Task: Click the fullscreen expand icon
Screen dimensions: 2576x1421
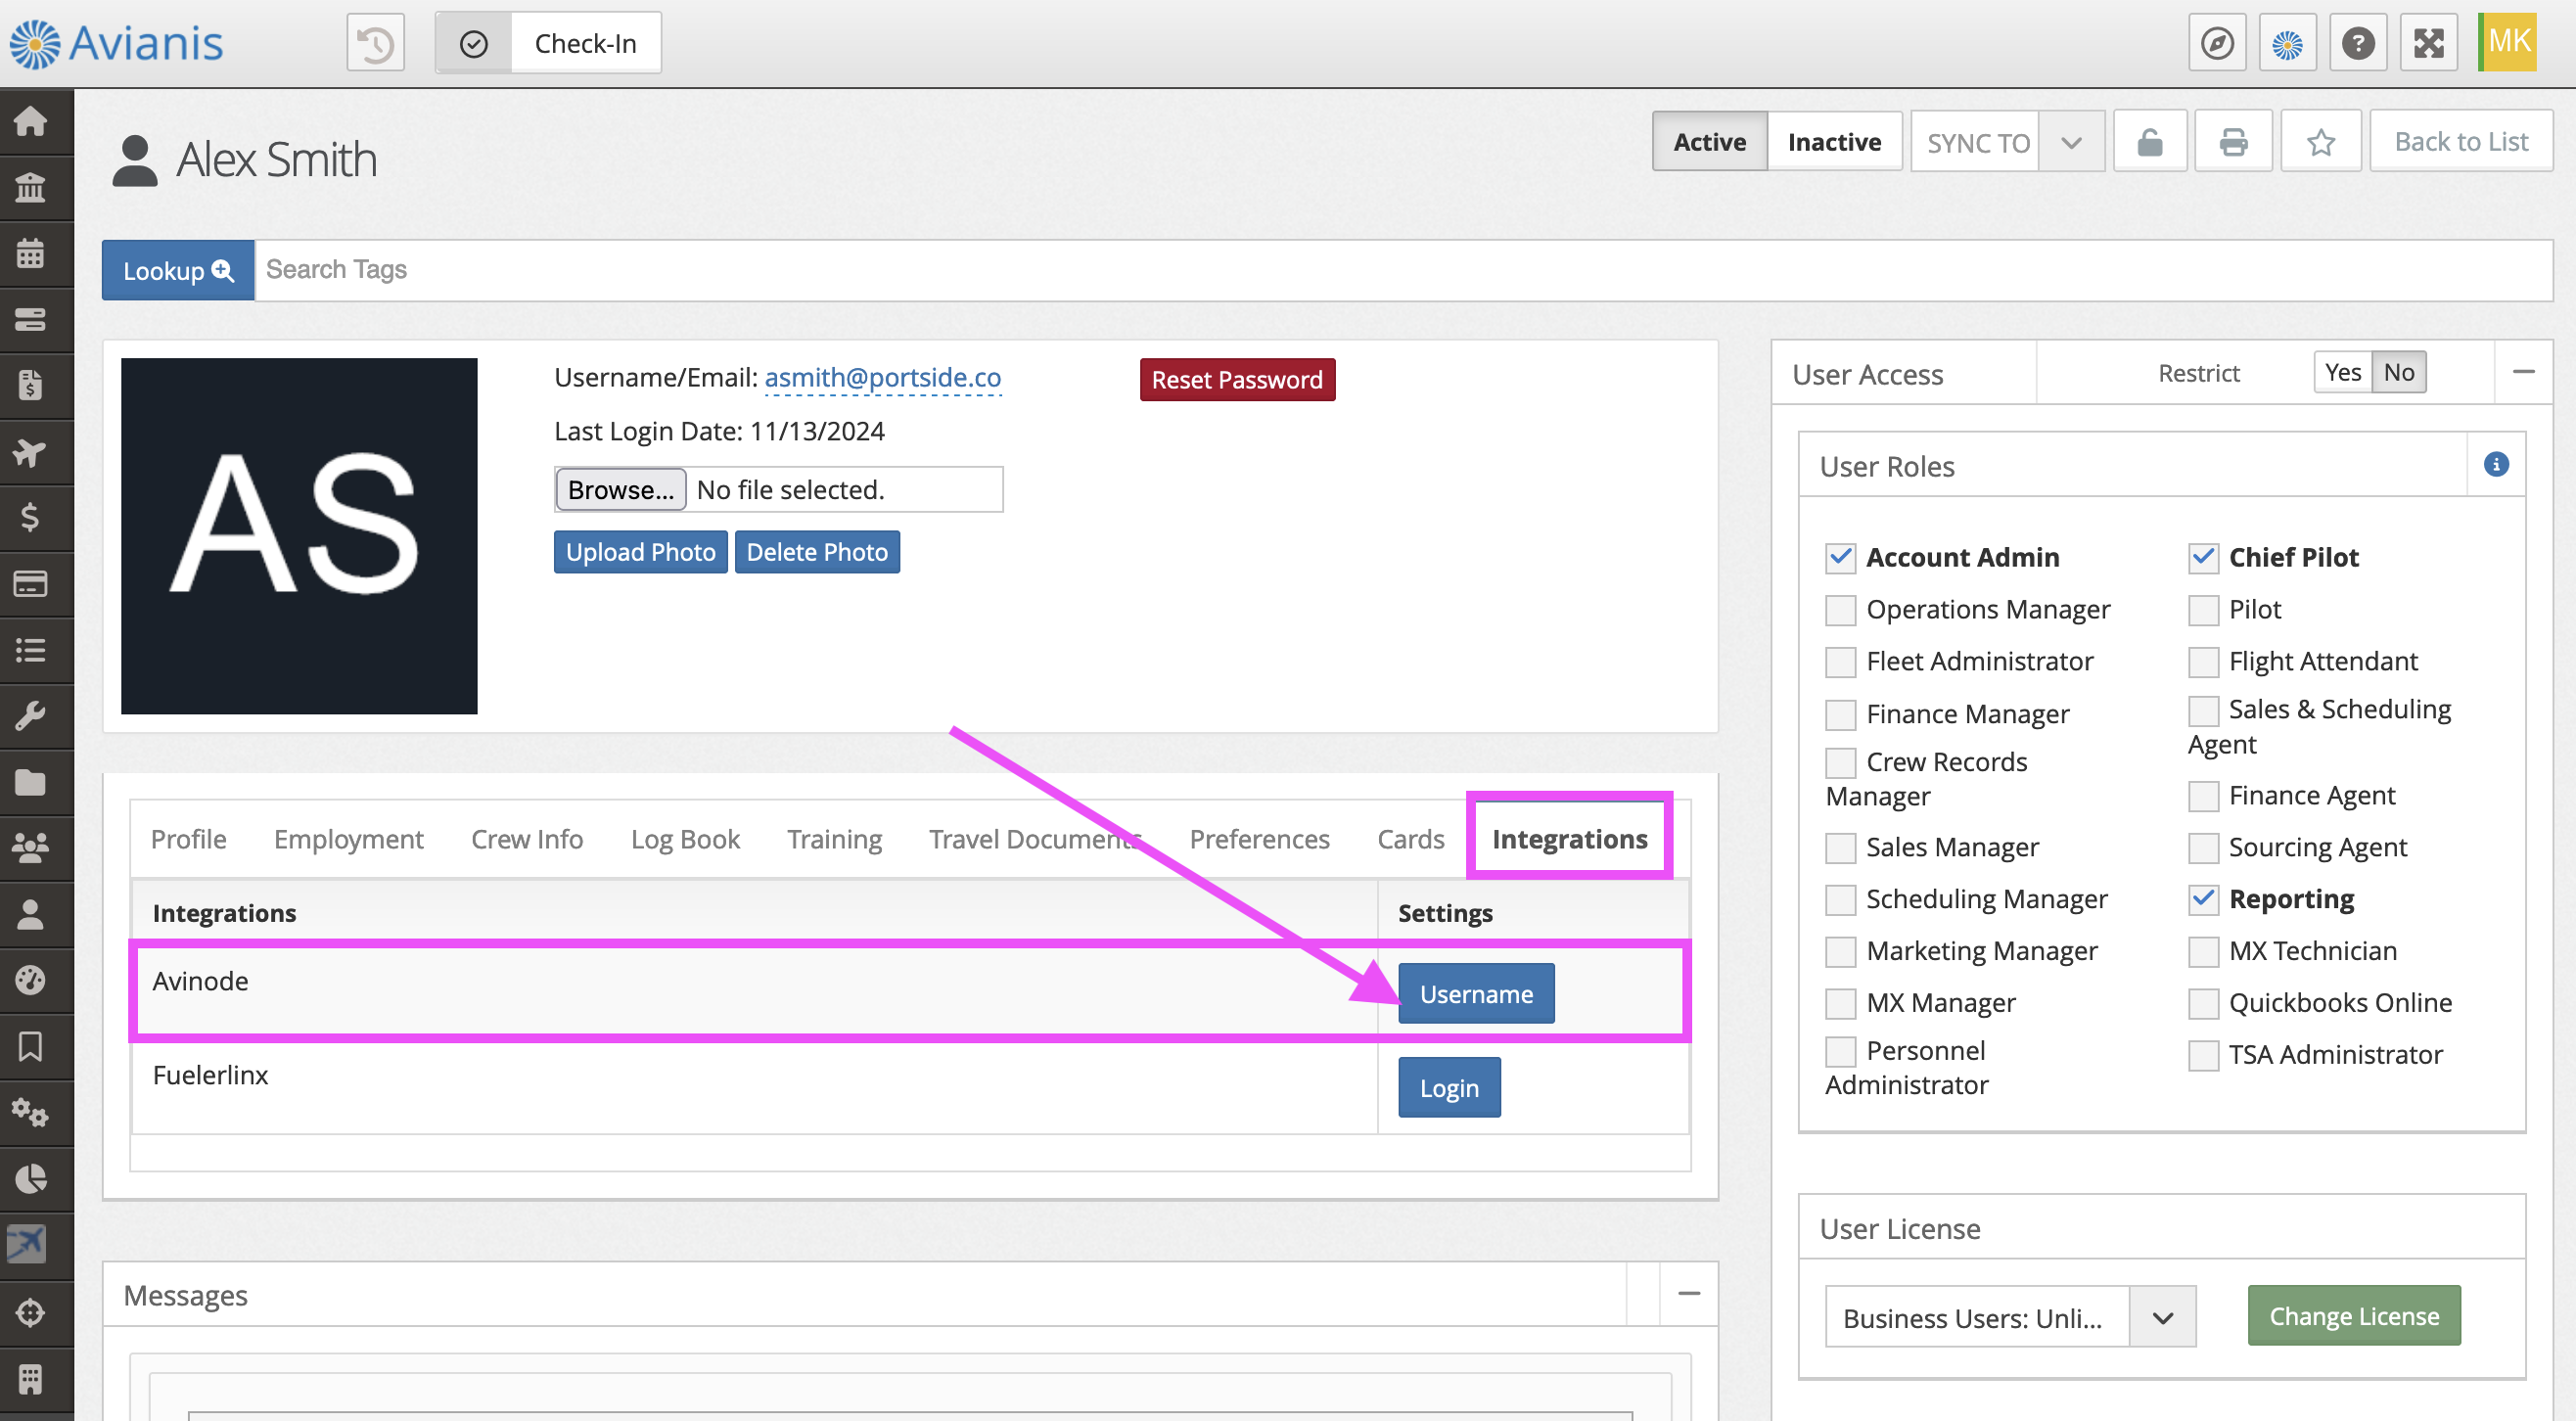Action: pos(2428,43)
